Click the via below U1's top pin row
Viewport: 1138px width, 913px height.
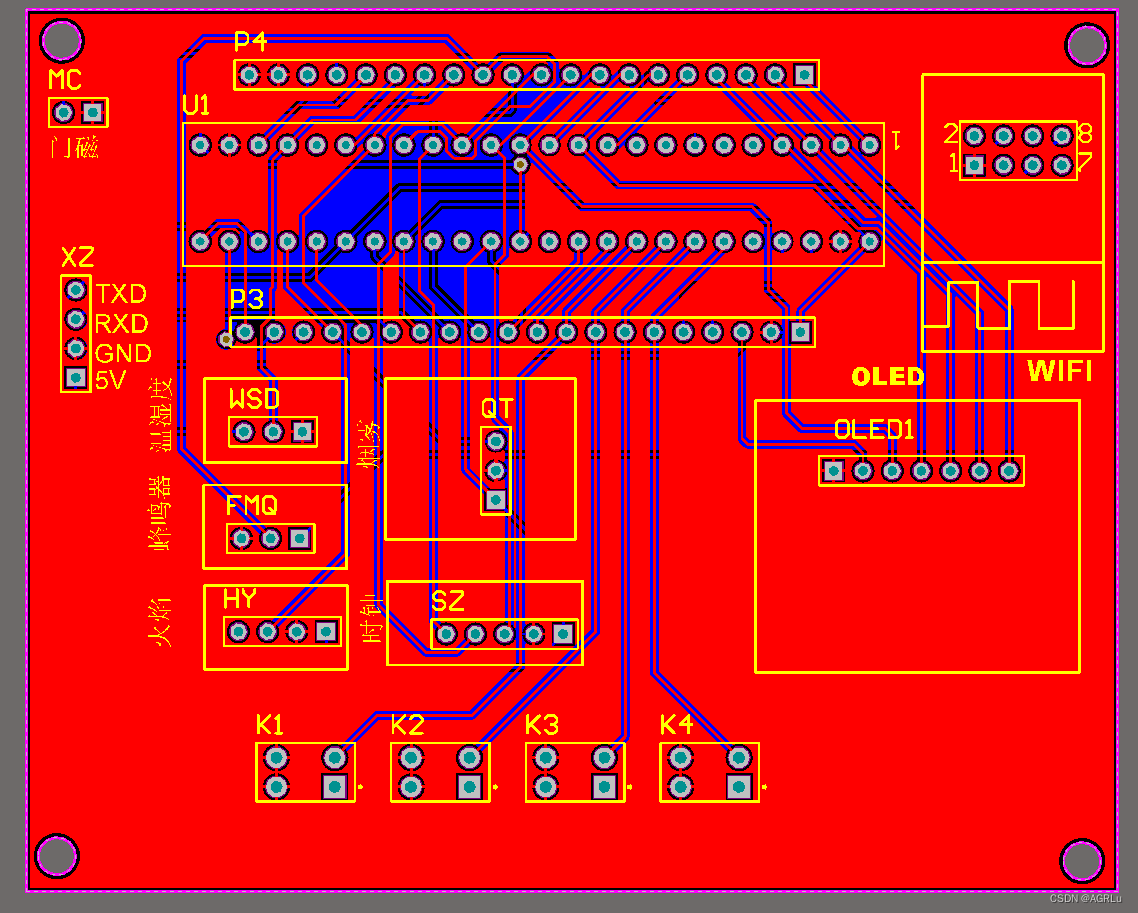[x=520, y=165]
